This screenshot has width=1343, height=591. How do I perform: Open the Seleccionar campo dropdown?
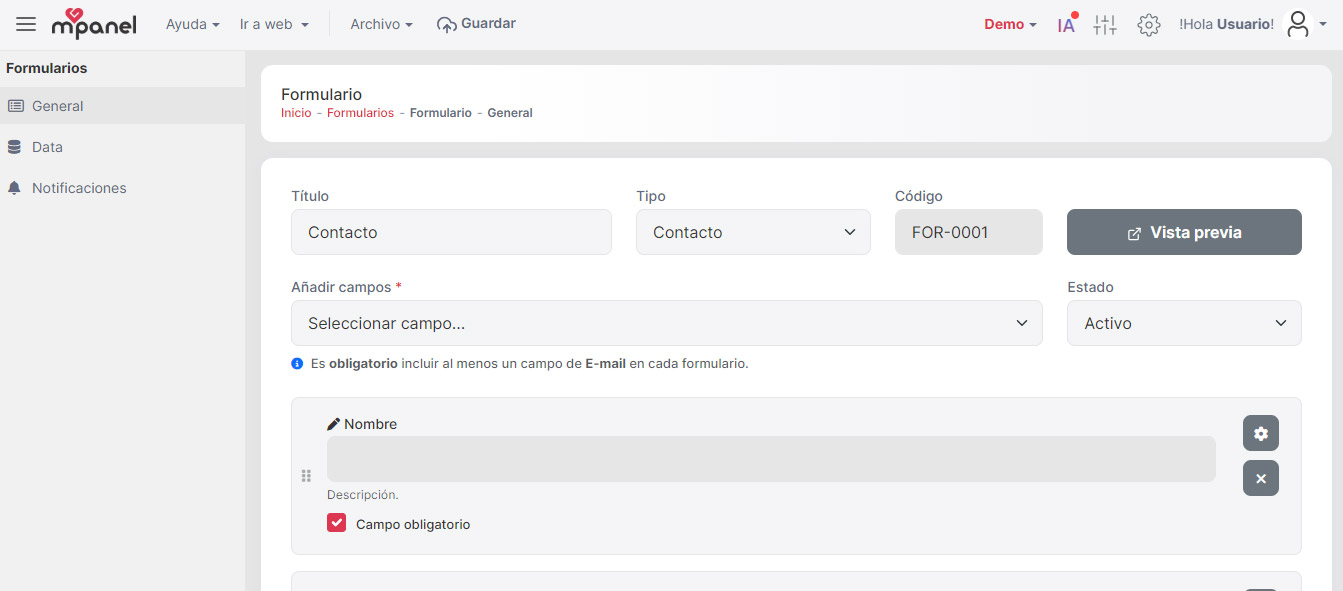(666, 323)
